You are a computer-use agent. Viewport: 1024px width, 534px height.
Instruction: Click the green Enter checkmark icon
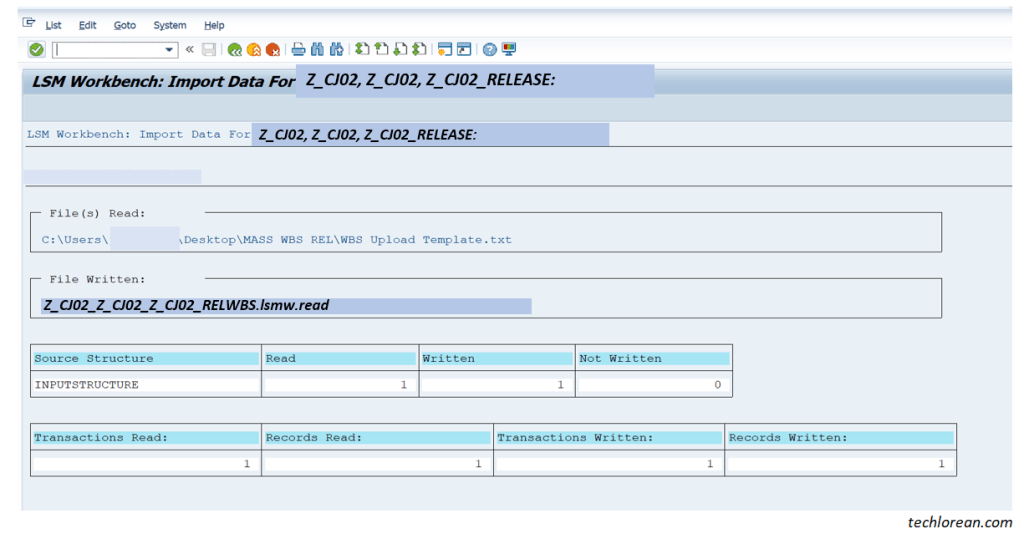37,49
